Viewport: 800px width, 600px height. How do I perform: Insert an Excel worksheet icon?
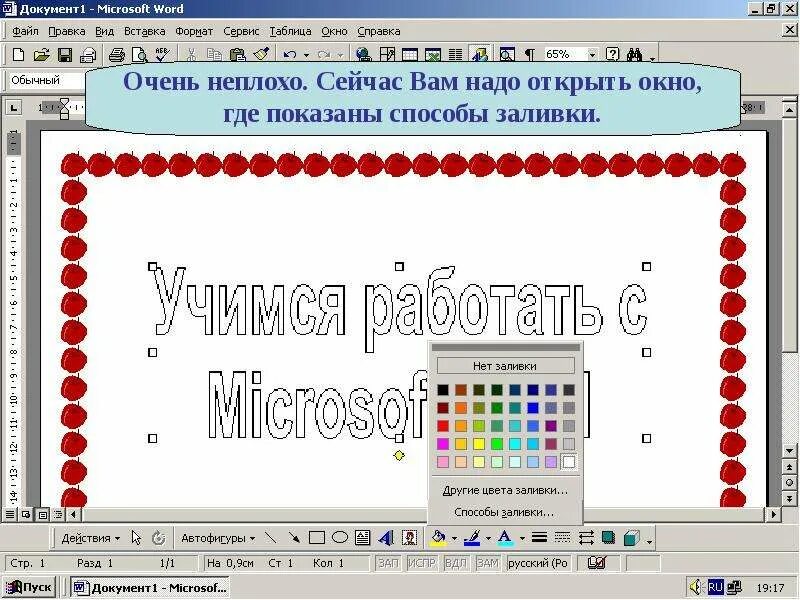pyautogui.click(x=433, y=54)
